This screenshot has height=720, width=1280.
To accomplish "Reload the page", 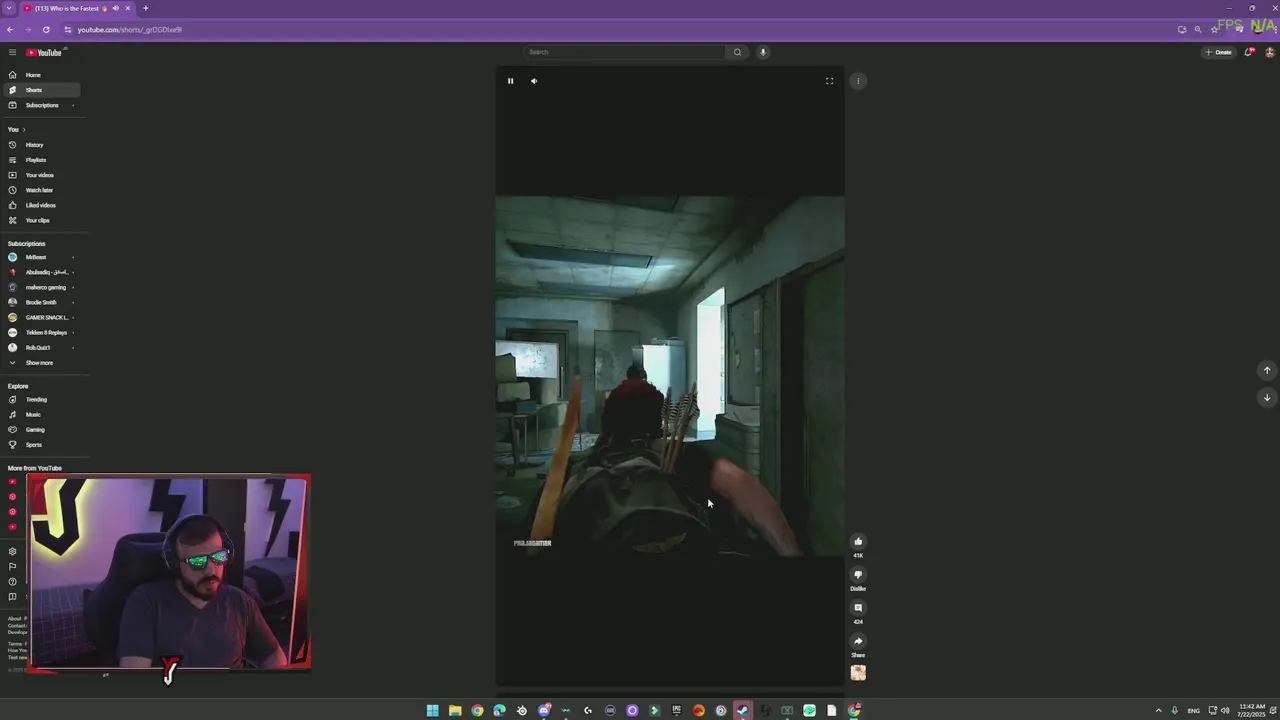I will point(46,30).
